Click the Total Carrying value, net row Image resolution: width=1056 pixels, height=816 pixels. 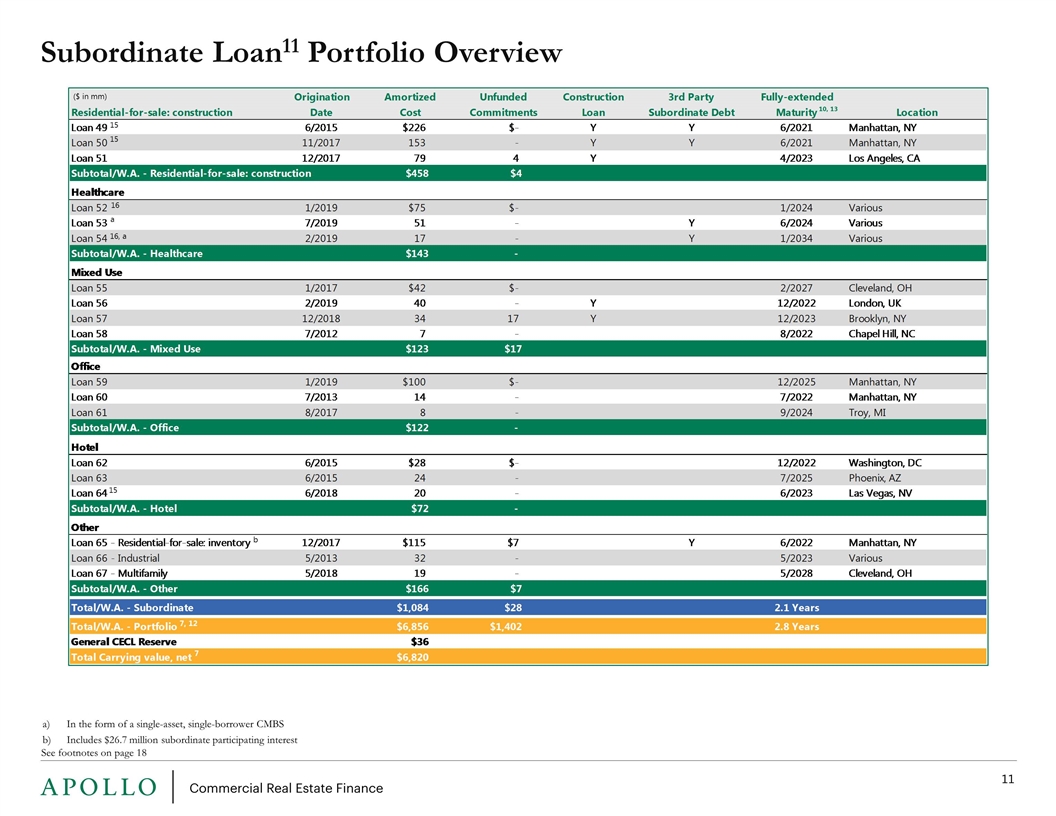(528, 657)
